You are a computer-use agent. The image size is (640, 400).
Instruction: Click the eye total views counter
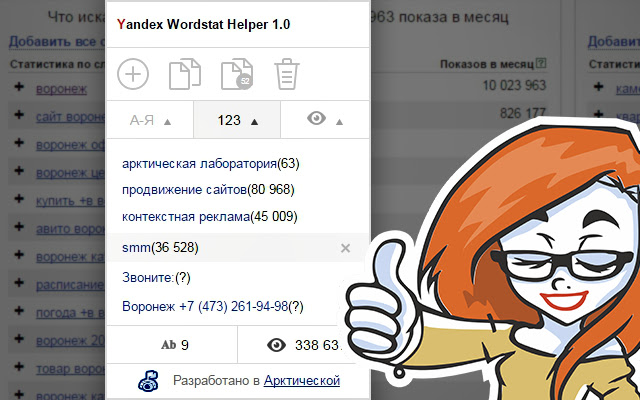(303, 345)
